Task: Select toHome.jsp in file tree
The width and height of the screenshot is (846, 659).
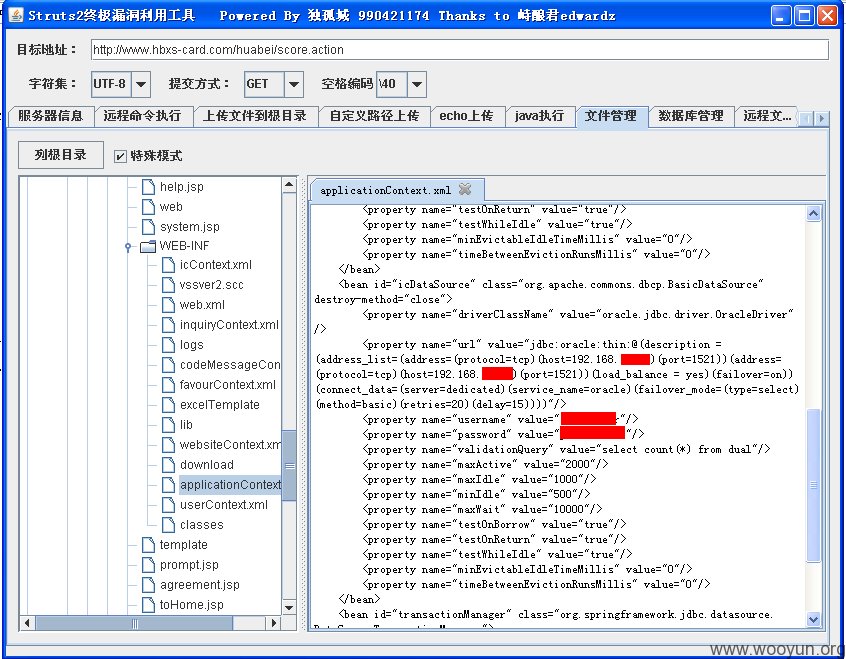Action: (192, 604)
